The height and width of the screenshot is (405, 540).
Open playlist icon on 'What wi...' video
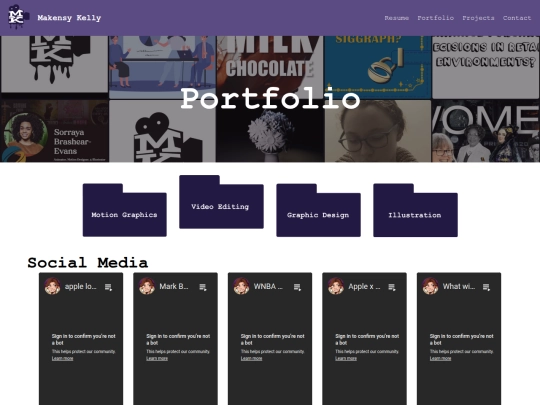click(486, 287)
